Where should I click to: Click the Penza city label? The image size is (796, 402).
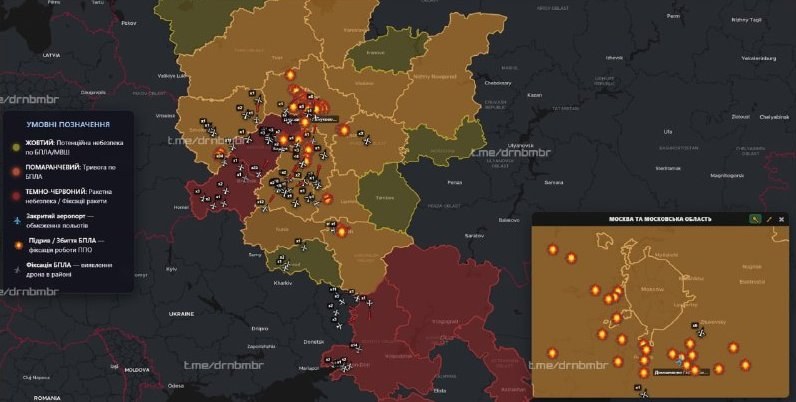pos(454,182)
